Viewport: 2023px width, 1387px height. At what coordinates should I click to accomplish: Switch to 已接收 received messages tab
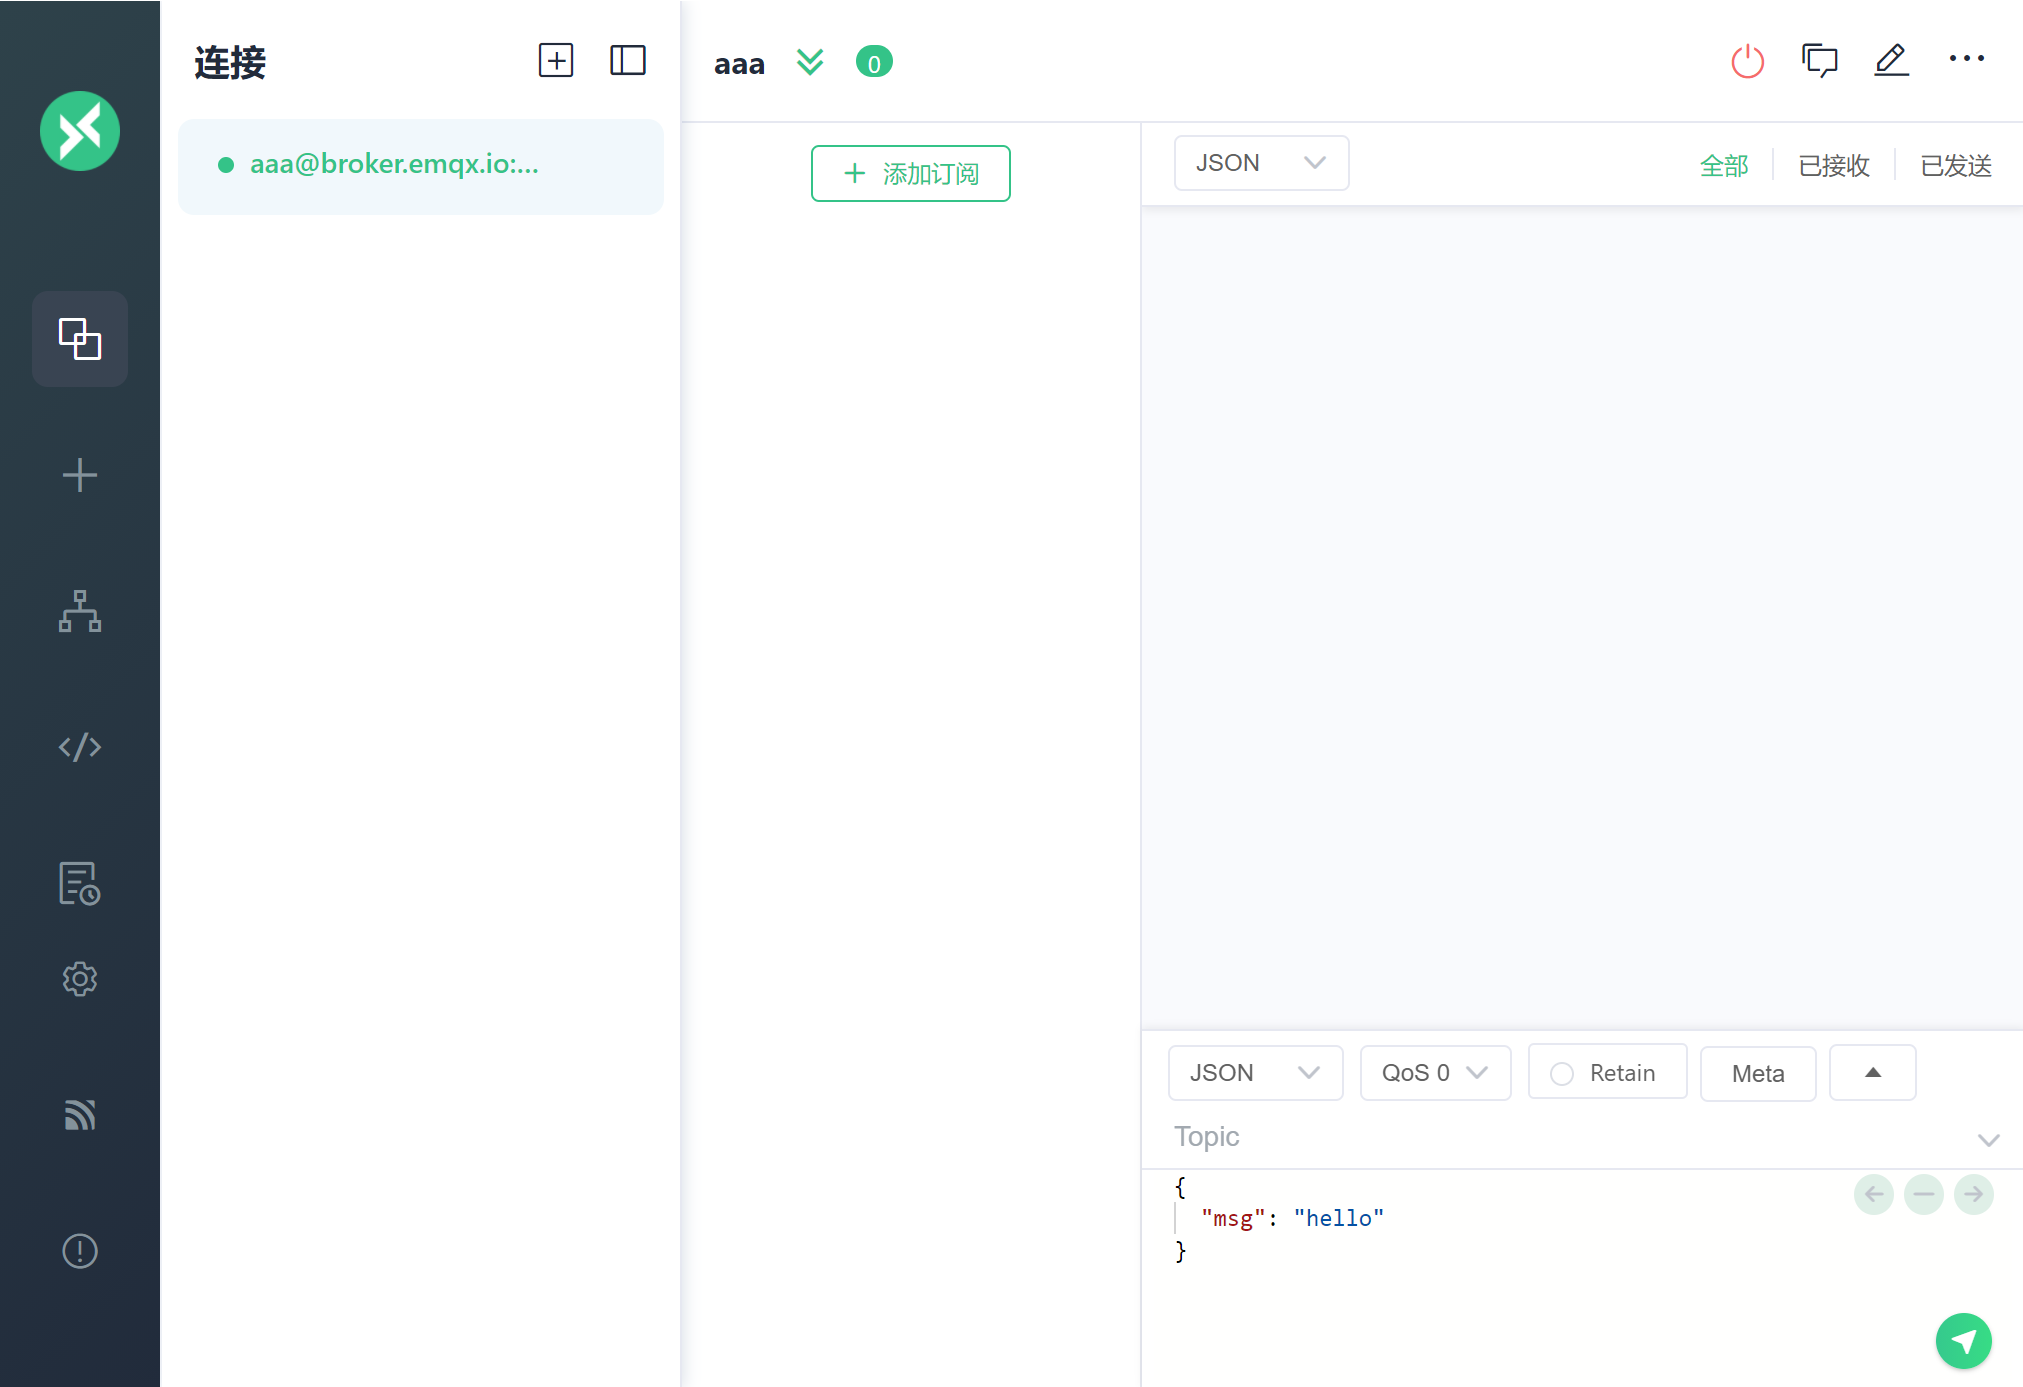pos(1833,165)
